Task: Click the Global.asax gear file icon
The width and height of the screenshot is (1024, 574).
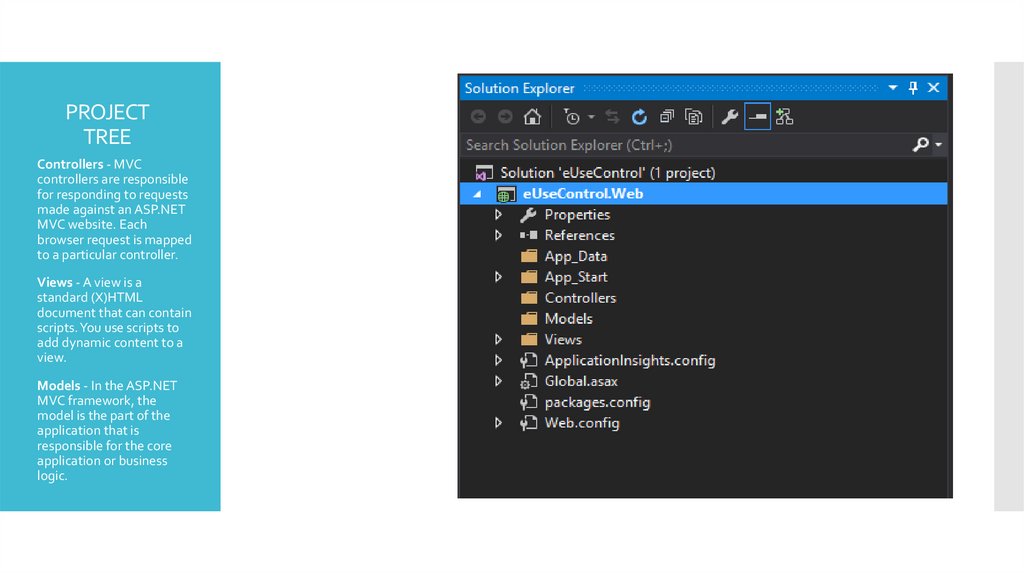Action: click(x=528, y=381)
